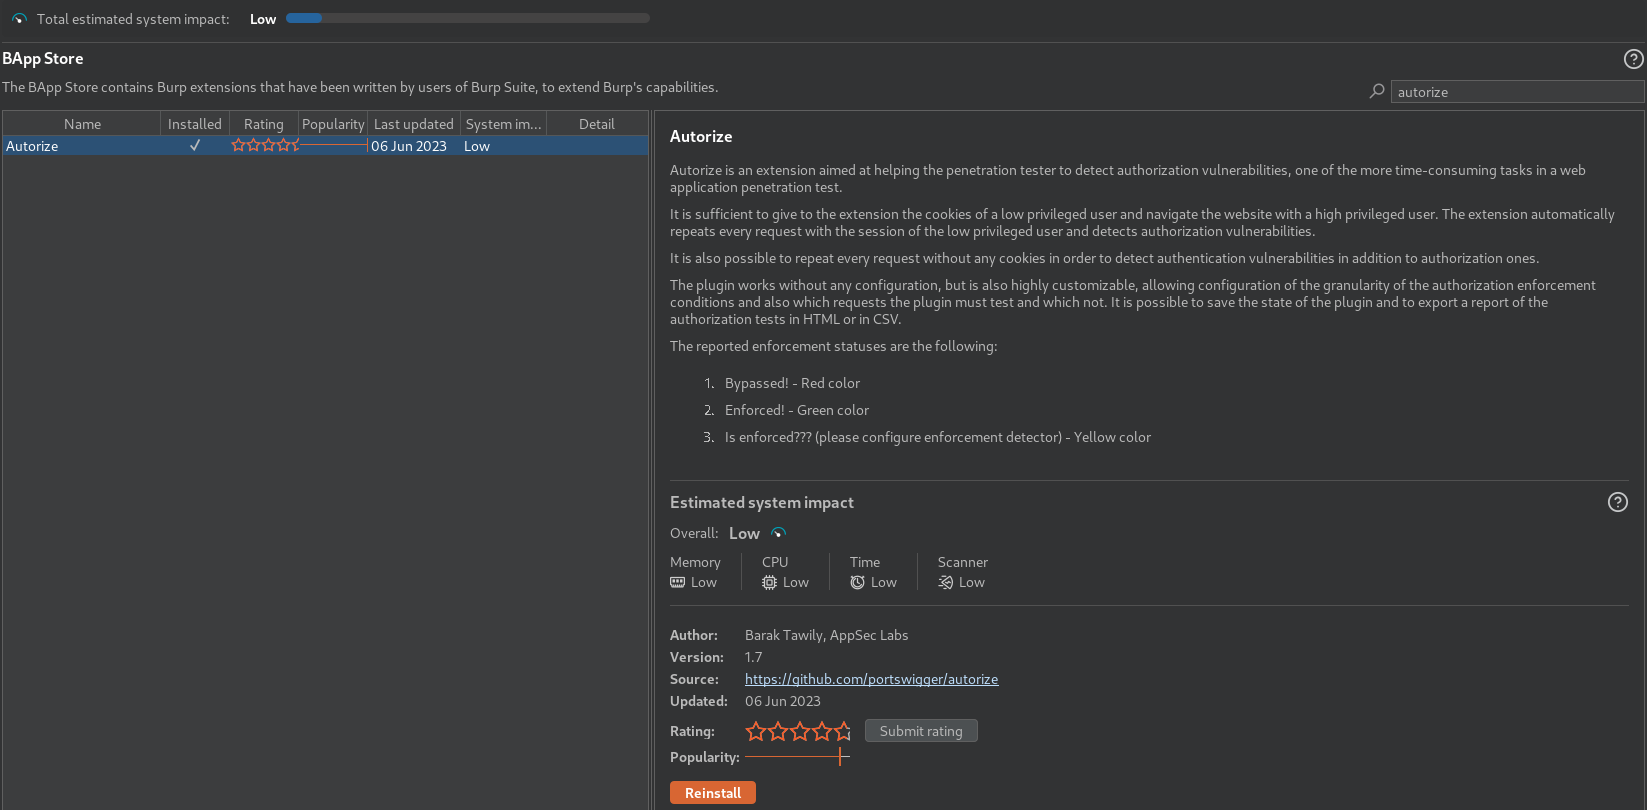Open BApp Store help question mark
The image size is (1647, 810).
point(1633,59)
